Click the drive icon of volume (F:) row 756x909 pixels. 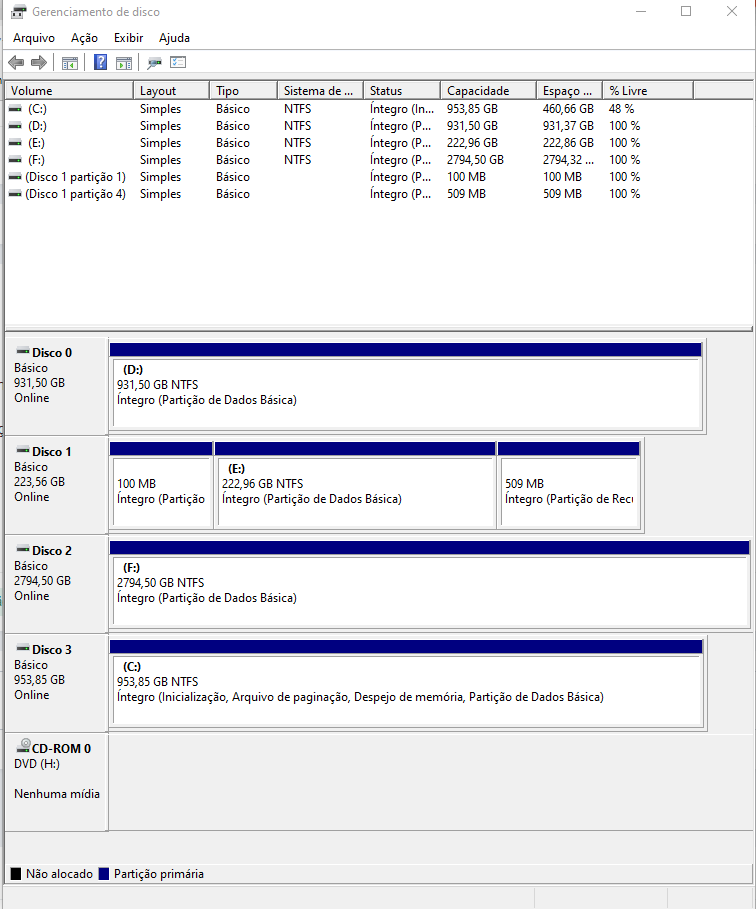point(15,159)
